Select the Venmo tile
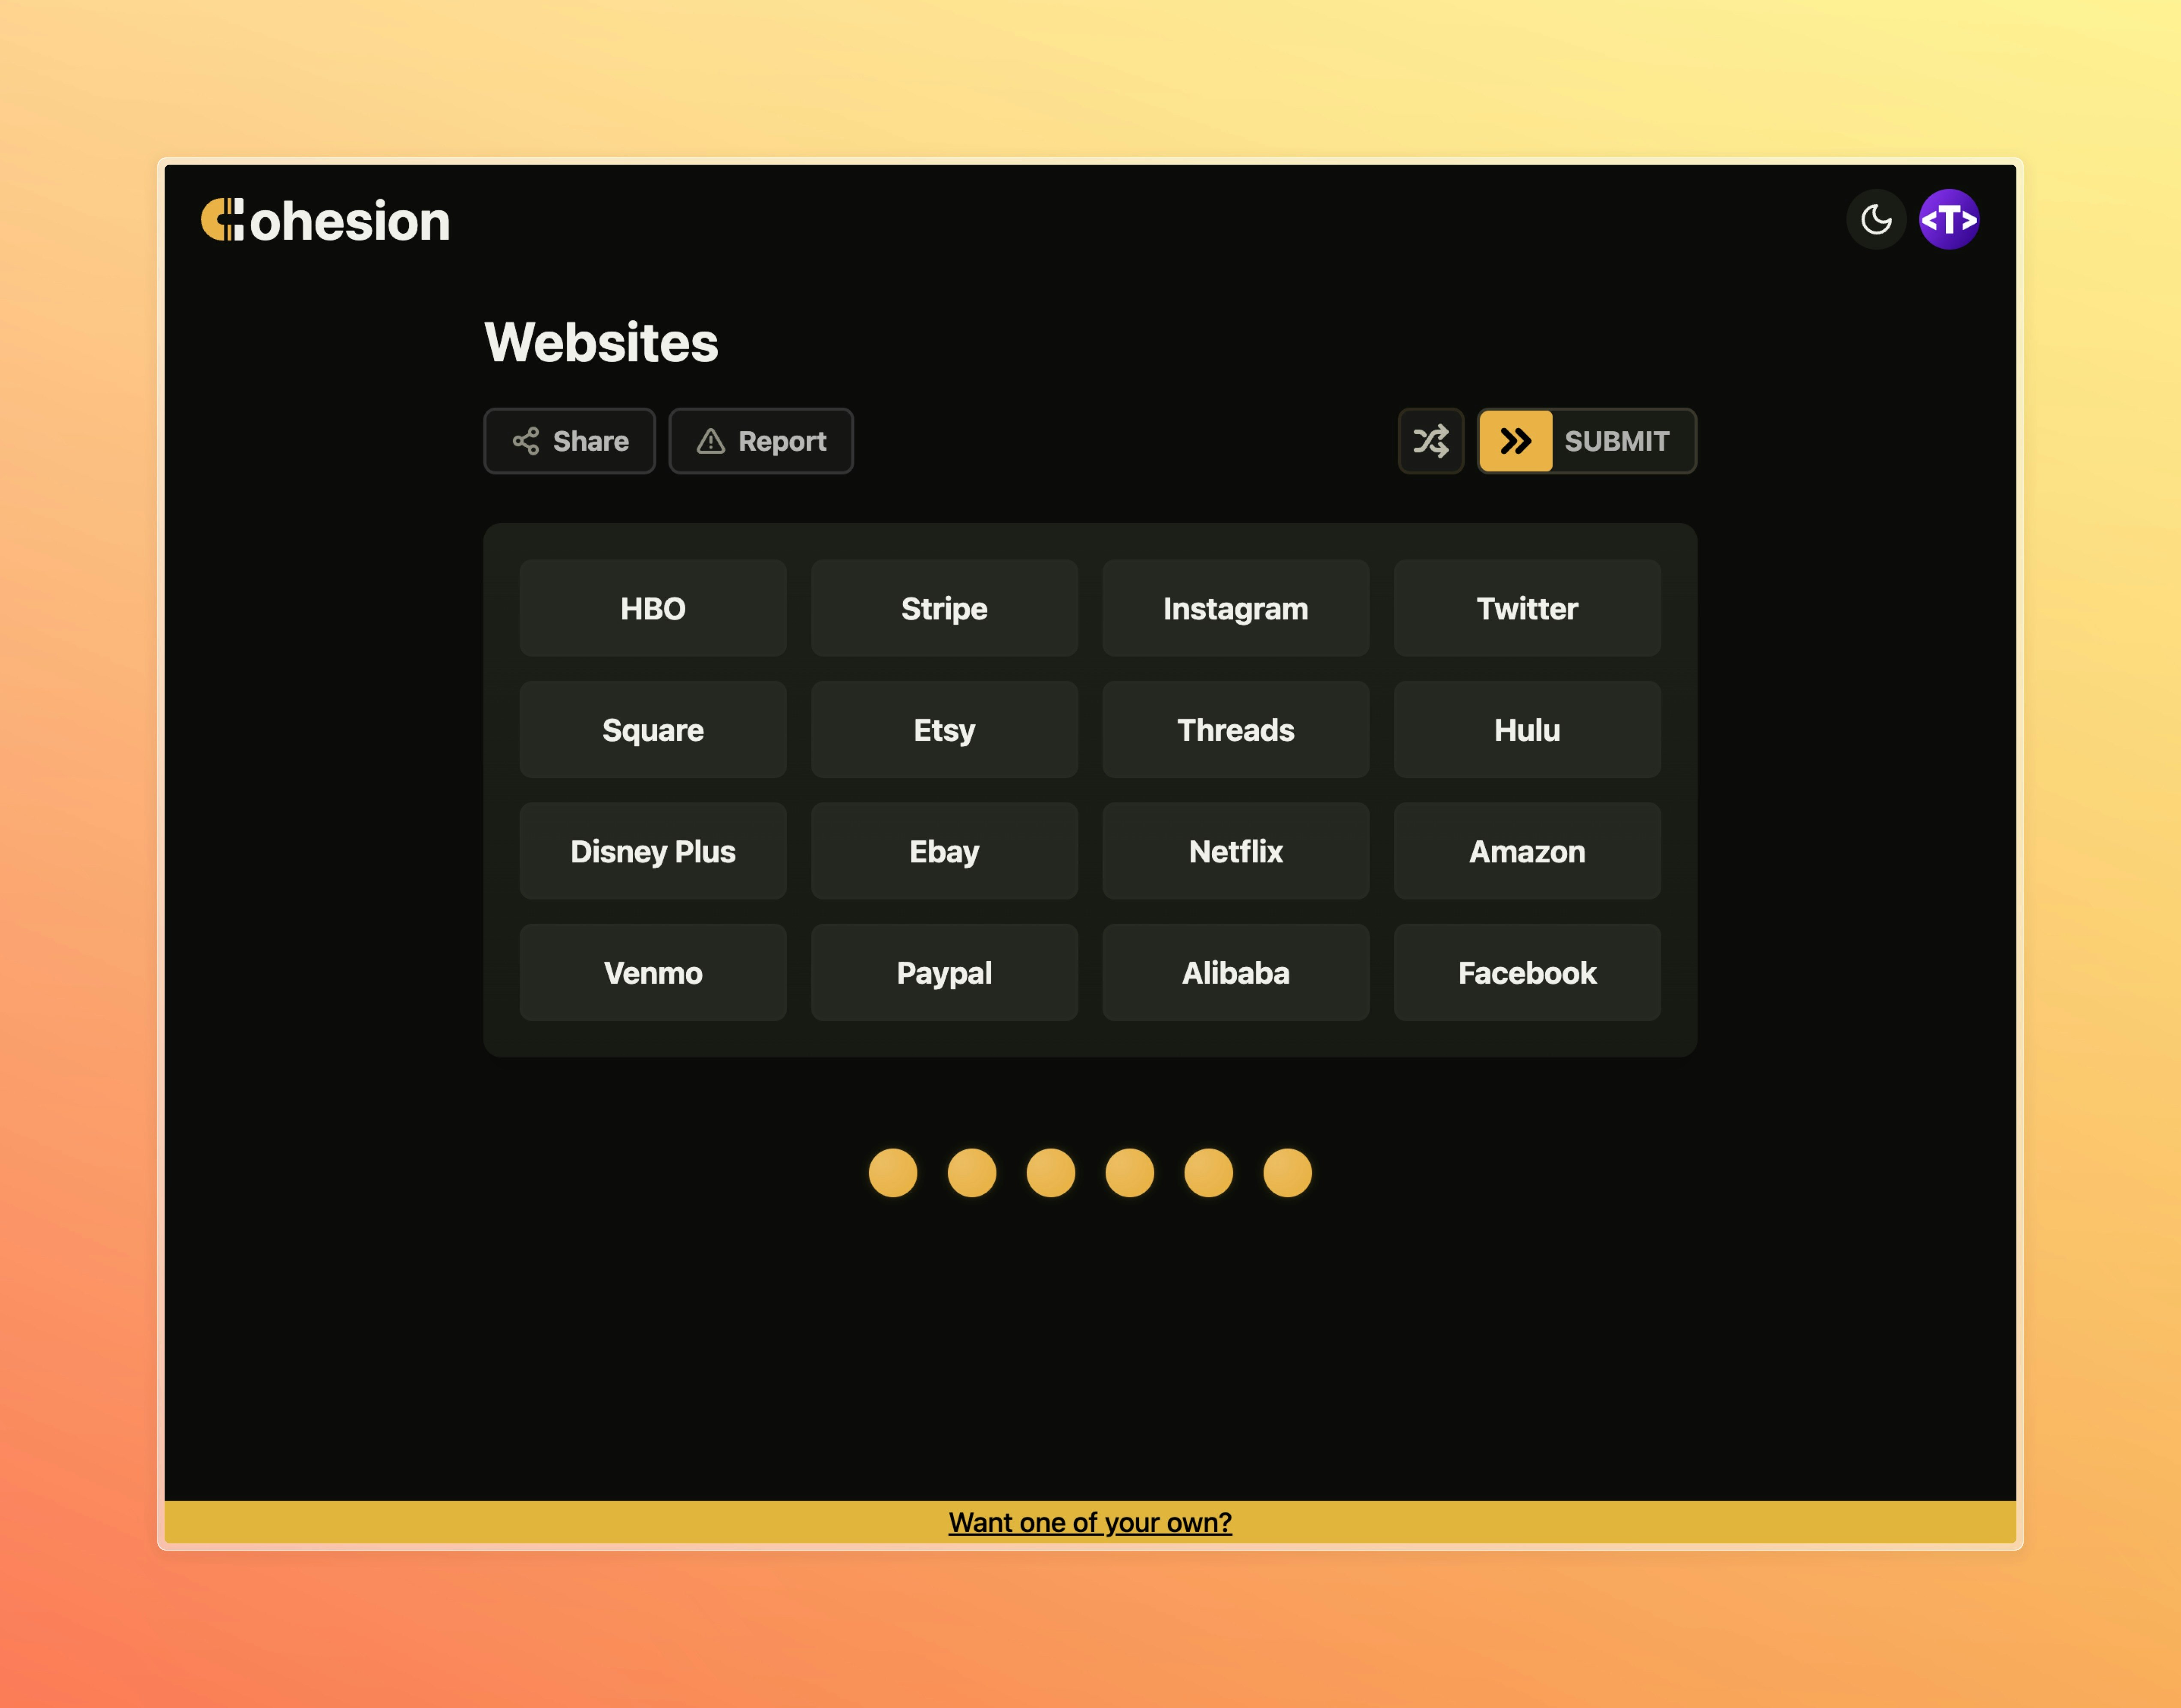This screenshot has width=2181, height=1708. coord(653,973)
